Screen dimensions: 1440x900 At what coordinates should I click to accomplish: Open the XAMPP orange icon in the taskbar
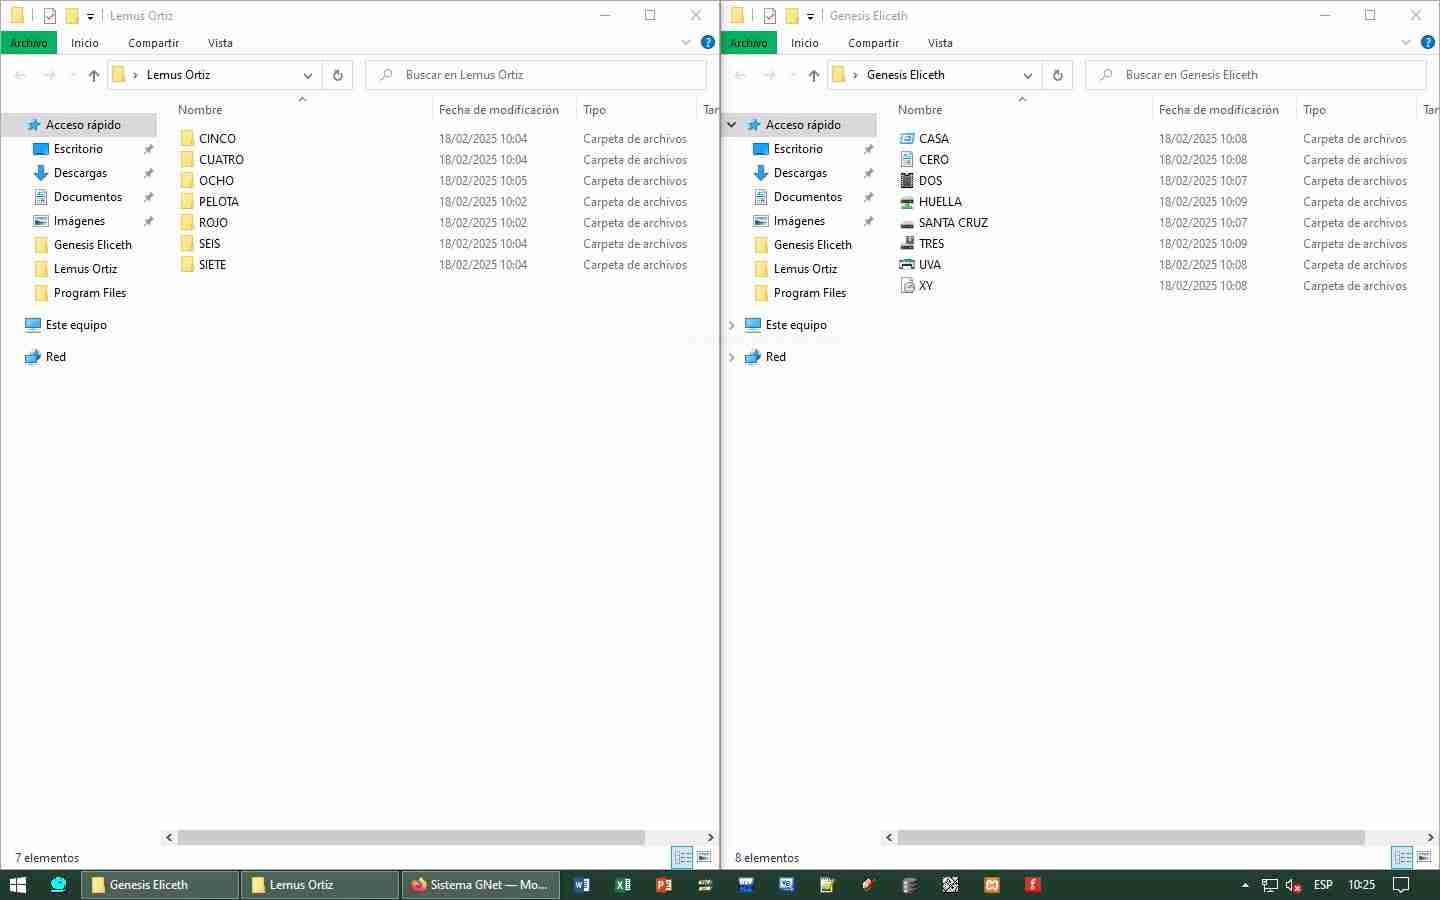coord(992,885)
